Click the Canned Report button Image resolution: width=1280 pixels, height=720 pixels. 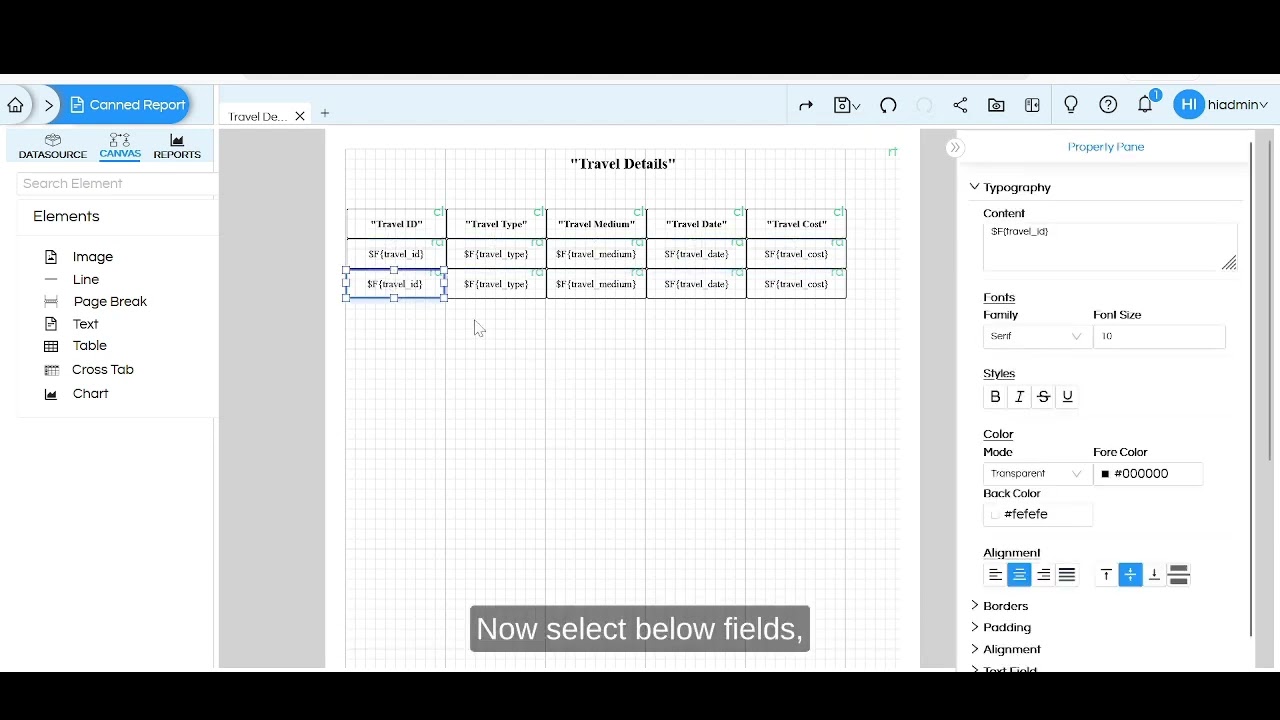click(x=127, y=105)
